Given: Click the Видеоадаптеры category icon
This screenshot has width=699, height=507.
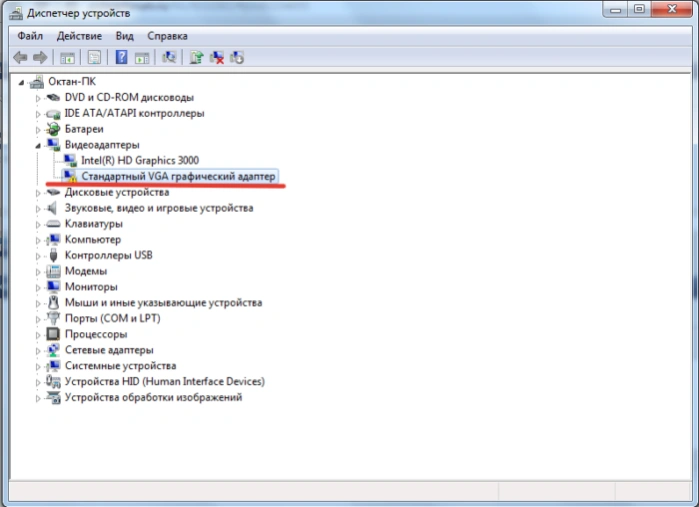Looking at the screenshot, I should pos(53,144).
